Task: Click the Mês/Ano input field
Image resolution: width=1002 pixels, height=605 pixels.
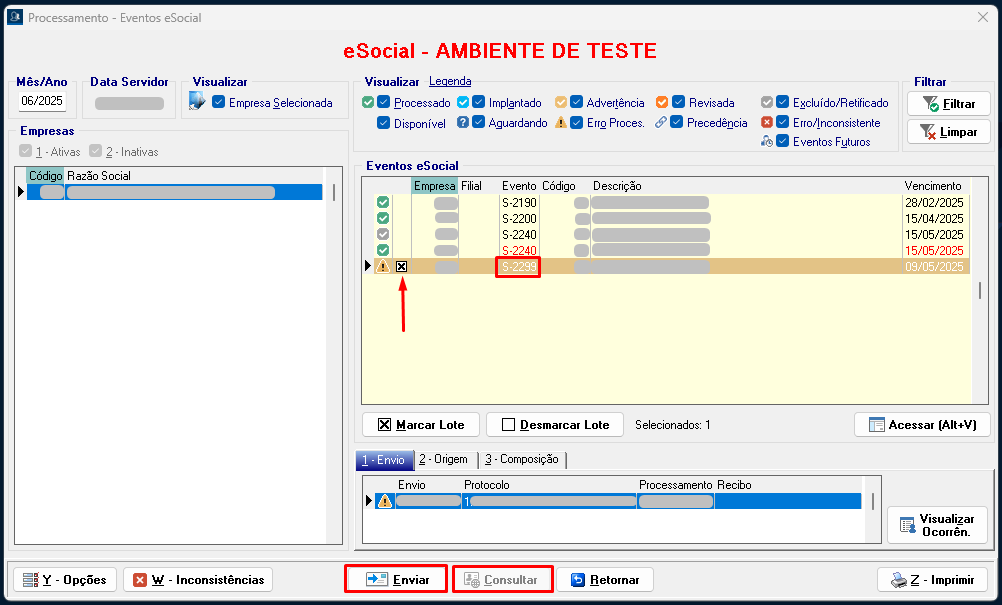Action: [41, 102]
